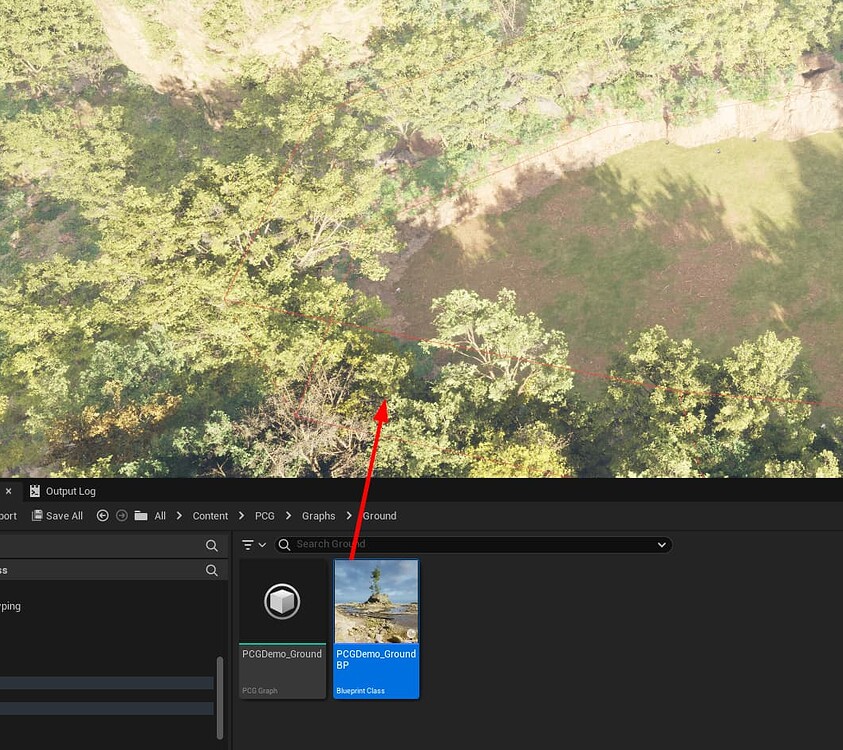The width and height of the screenshot is (843, 750).
Task: Open the PCG folder from the breadcrumb
Action: [x=265, y=516]
